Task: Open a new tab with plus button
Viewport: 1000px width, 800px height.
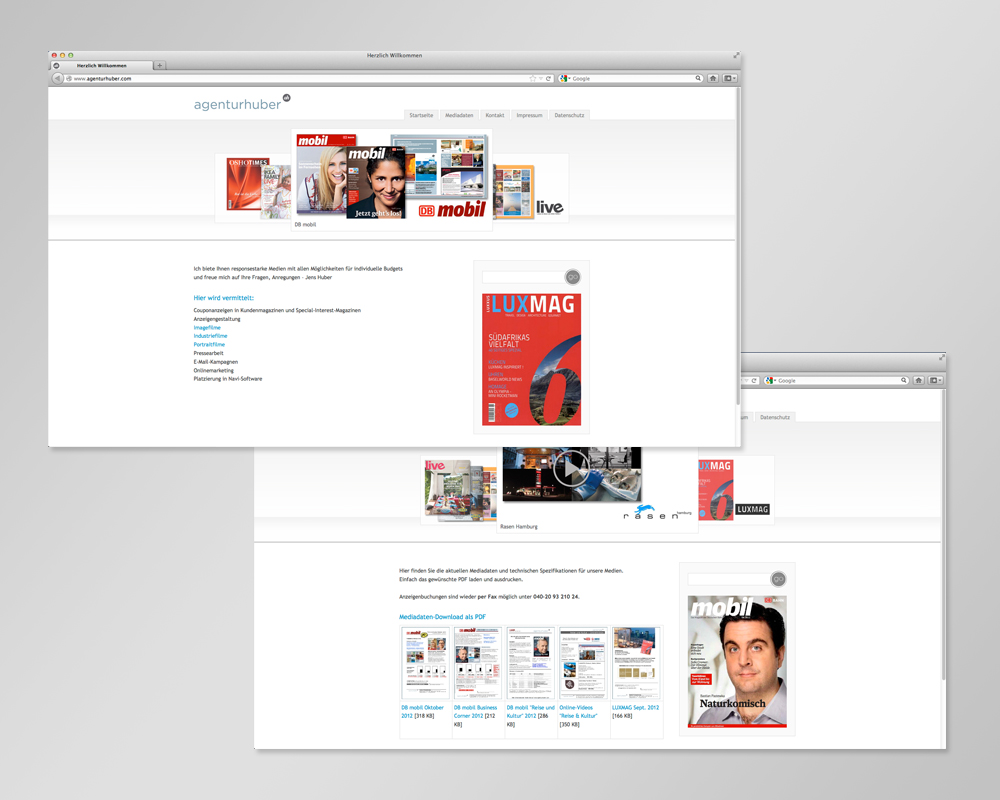Action: pos(160,65)
